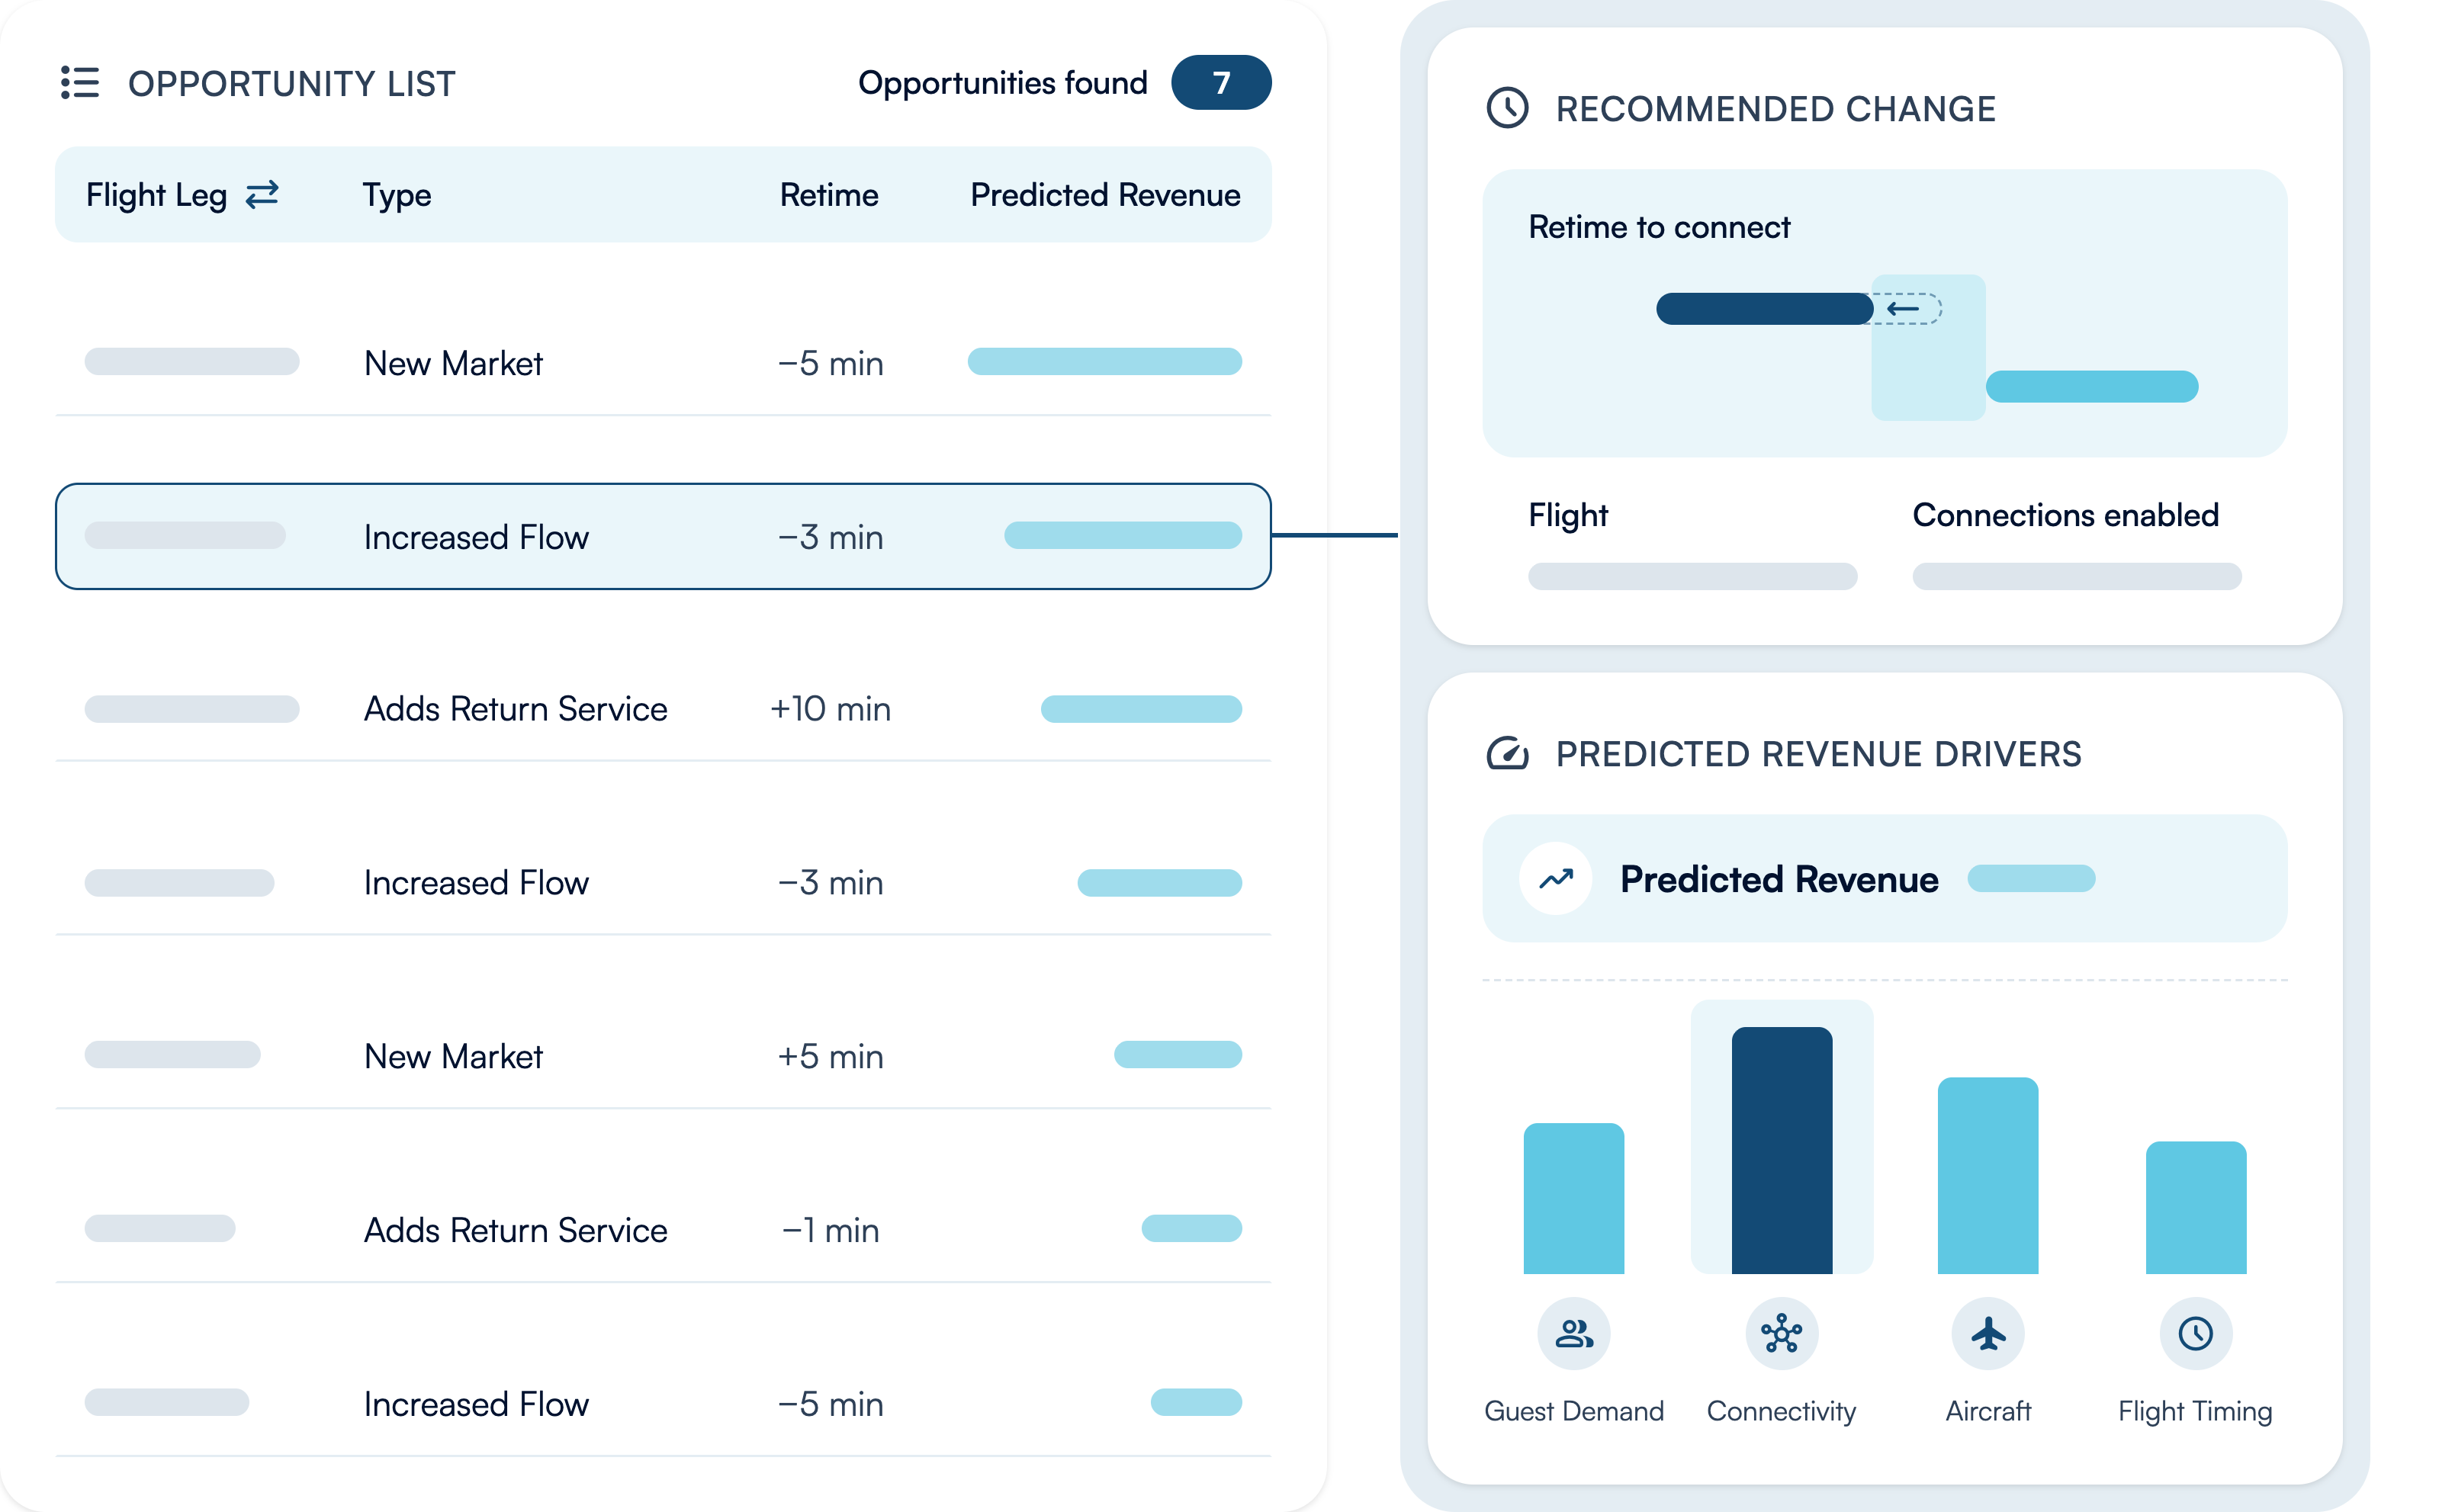
Task: Select the Aircraft plane icon
Action: click(1988, 1333)
